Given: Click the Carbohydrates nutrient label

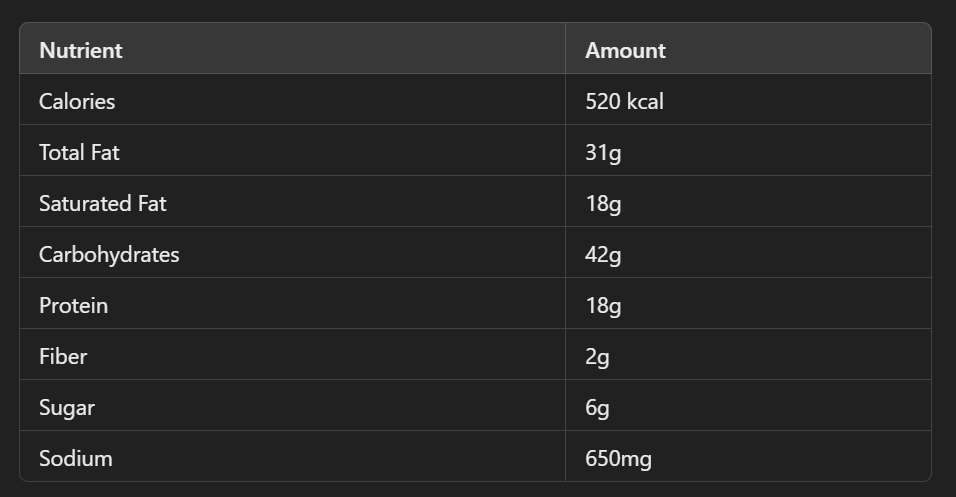Looking at the screenshot, I should (x=109, y=254).
